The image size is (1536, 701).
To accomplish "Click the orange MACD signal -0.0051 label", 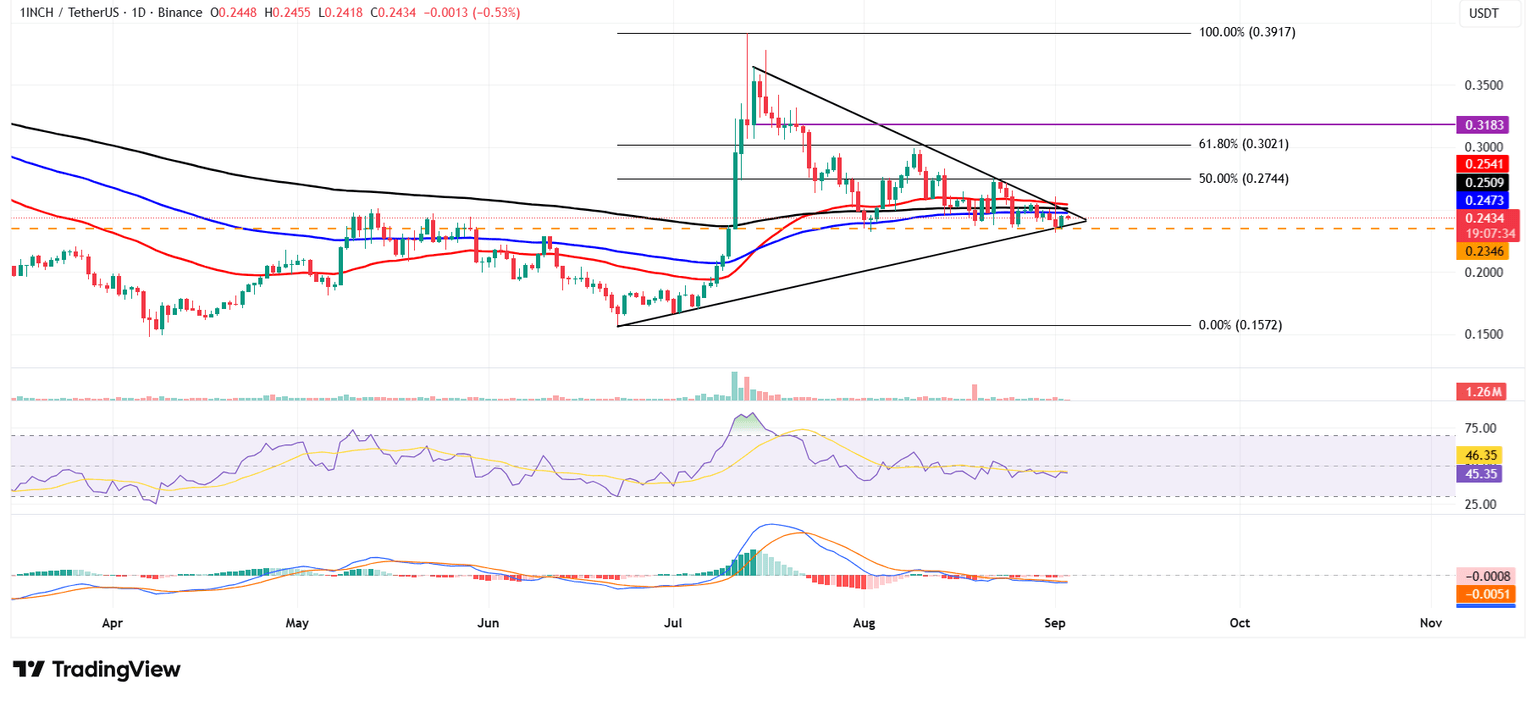I will [x=1486, y=594].
